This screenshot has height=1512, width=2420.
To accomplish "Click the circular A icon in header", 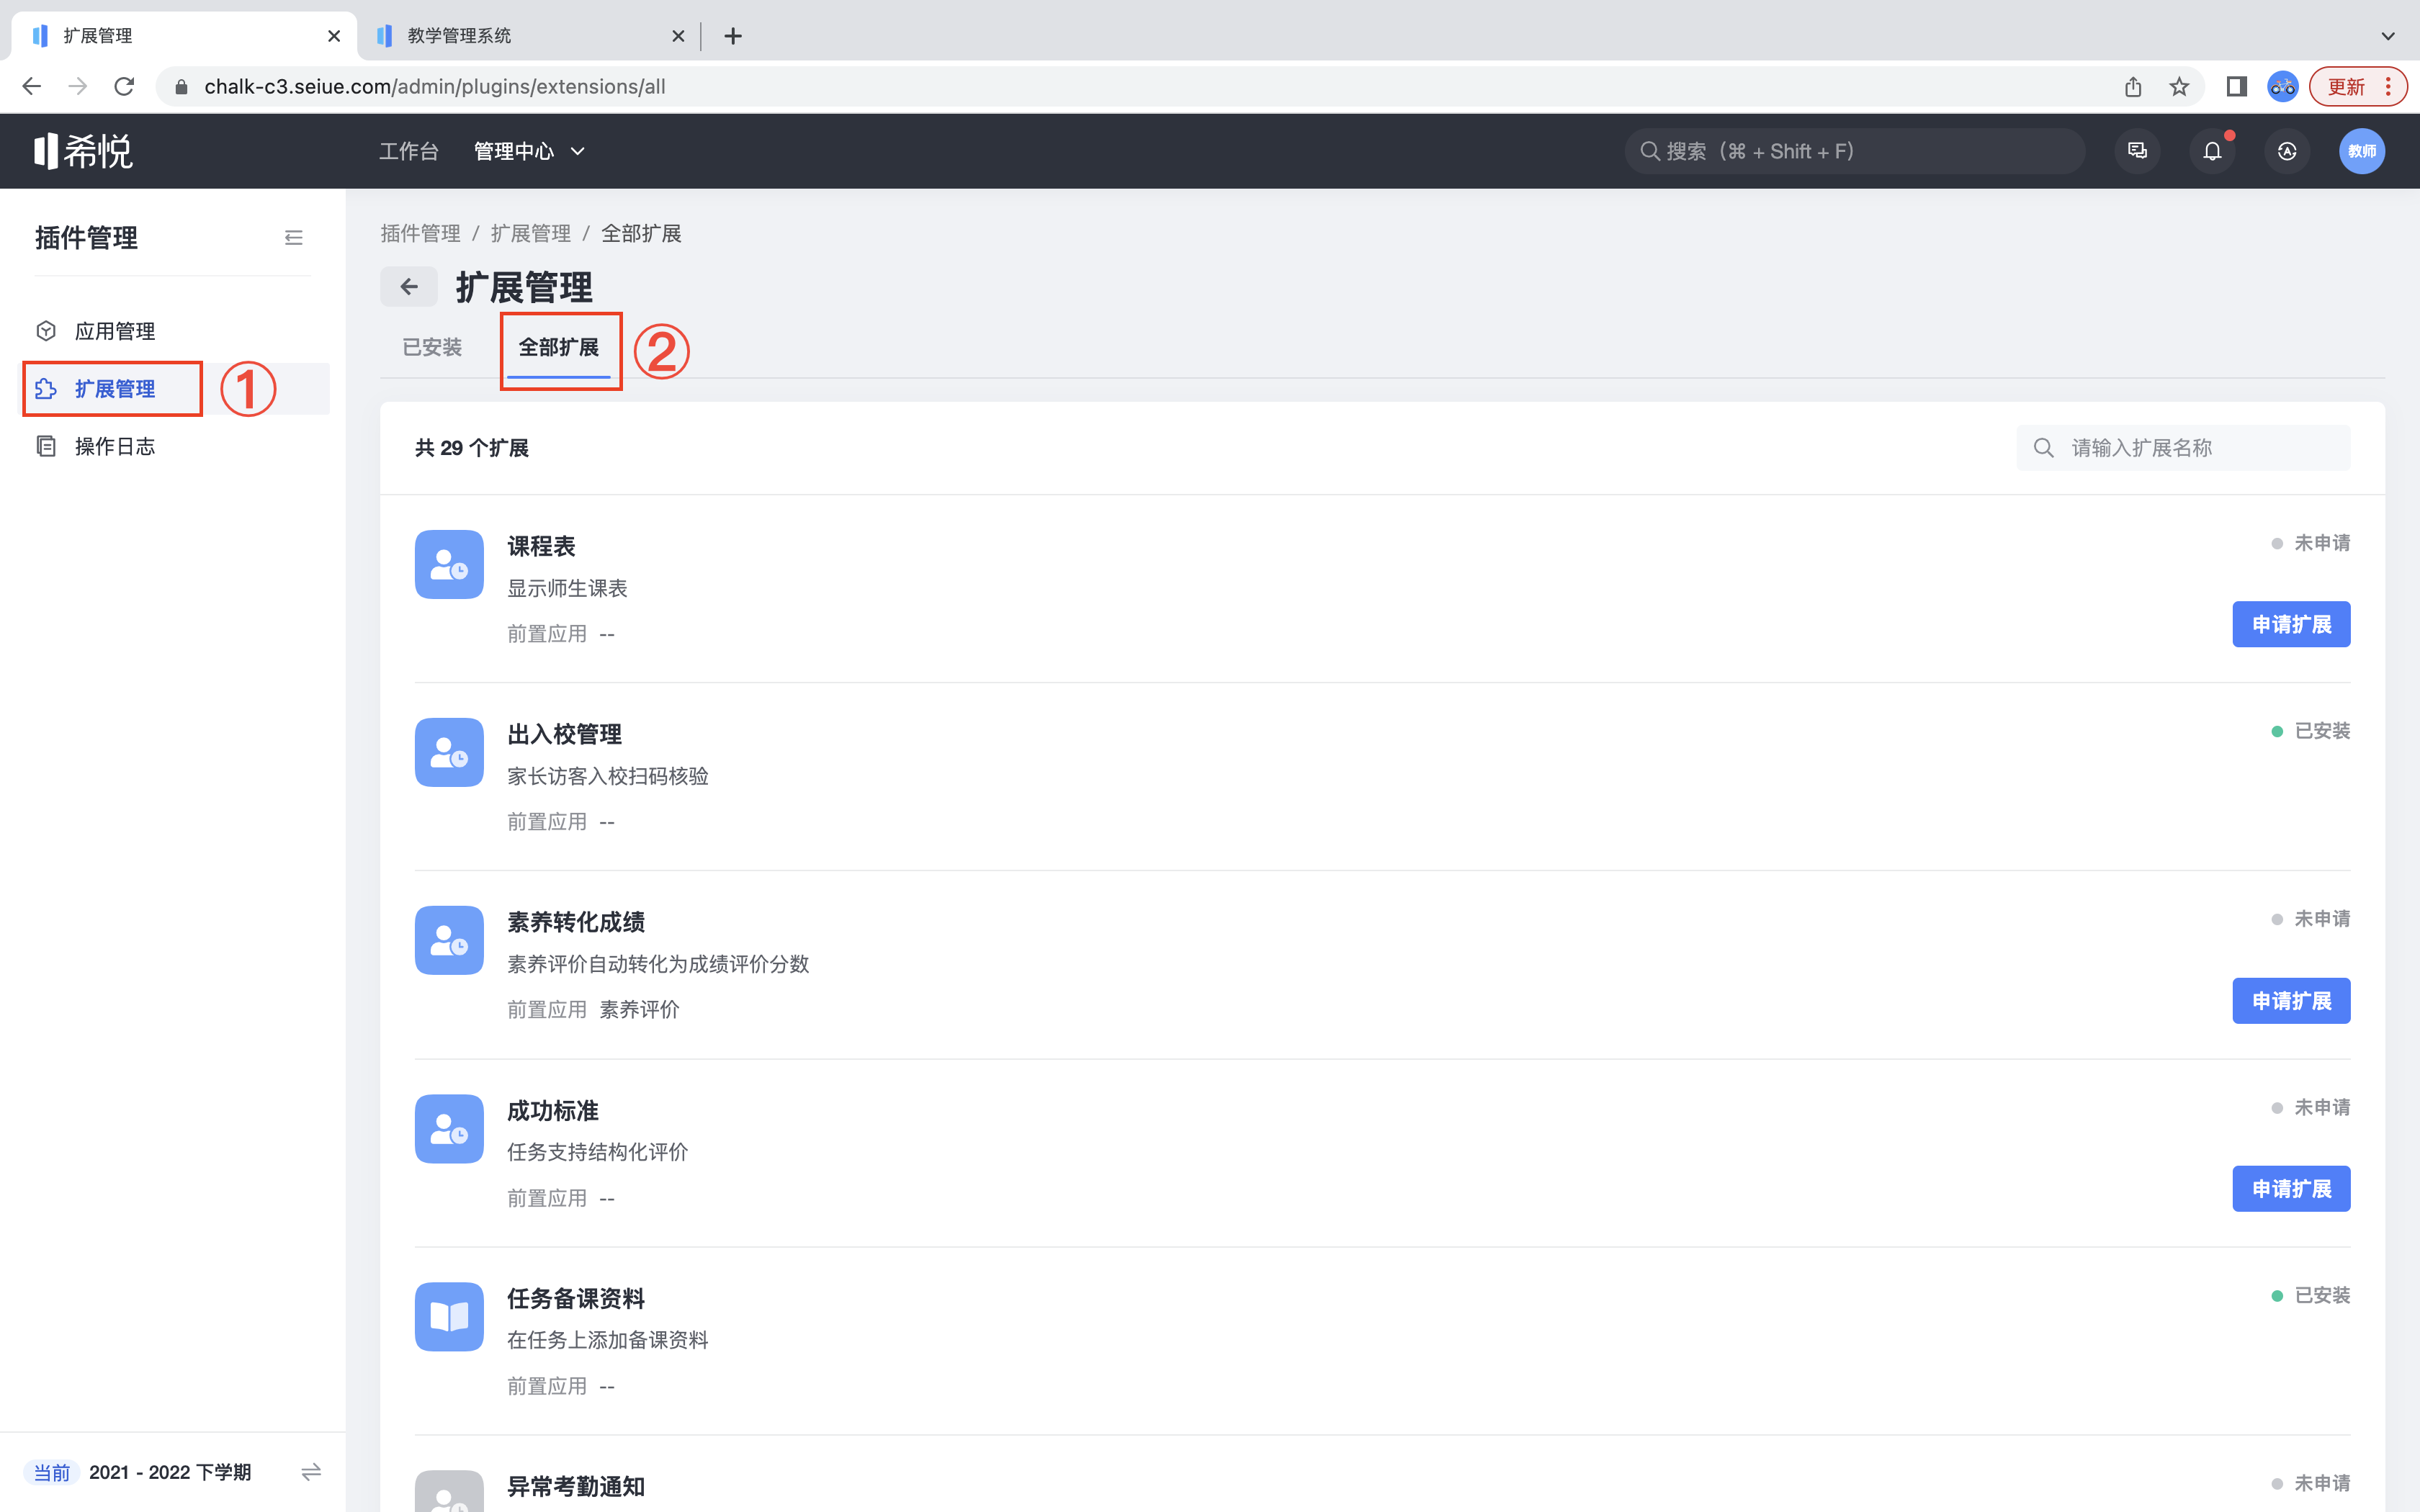I will point(2287,151).
